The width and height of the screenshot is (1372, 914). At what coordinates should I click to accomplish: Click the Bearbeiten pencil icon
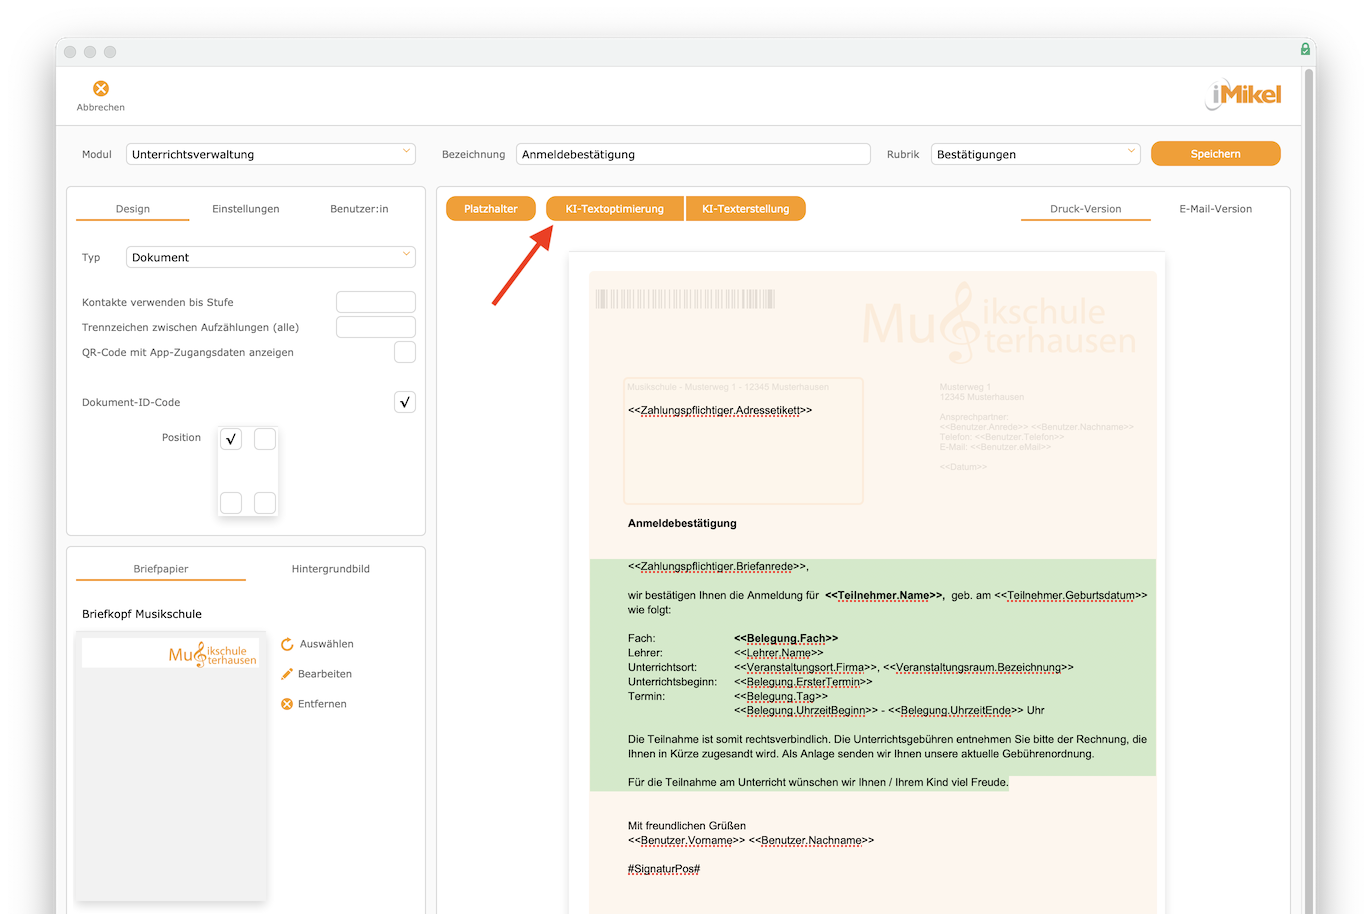[287, 674]
